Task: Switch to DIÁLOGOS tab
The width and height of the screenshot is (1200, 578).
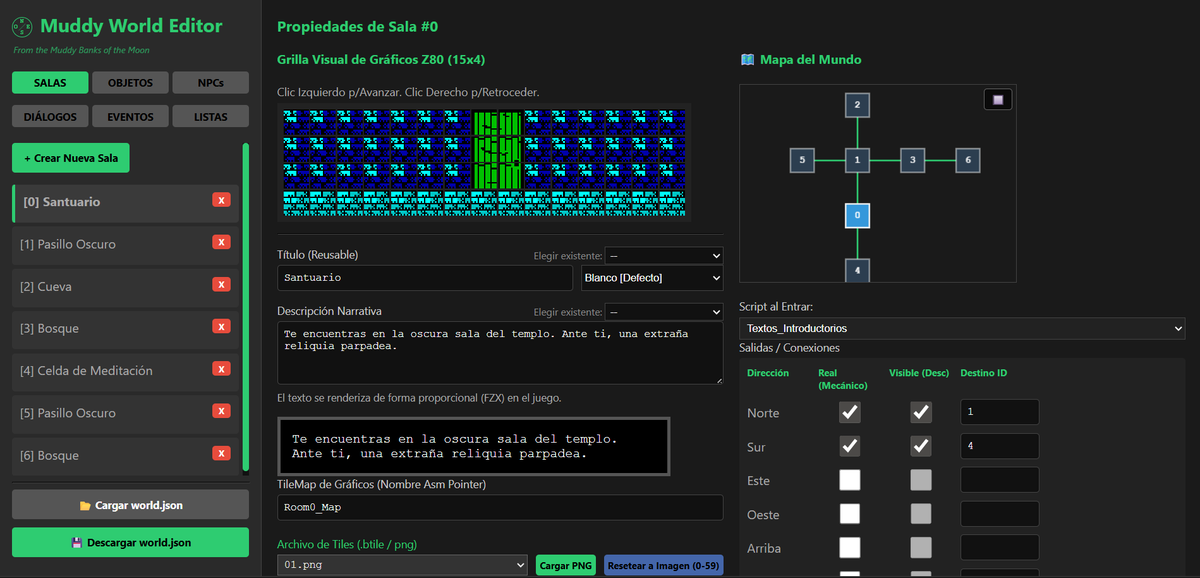Action: click(x=50, y=117)
